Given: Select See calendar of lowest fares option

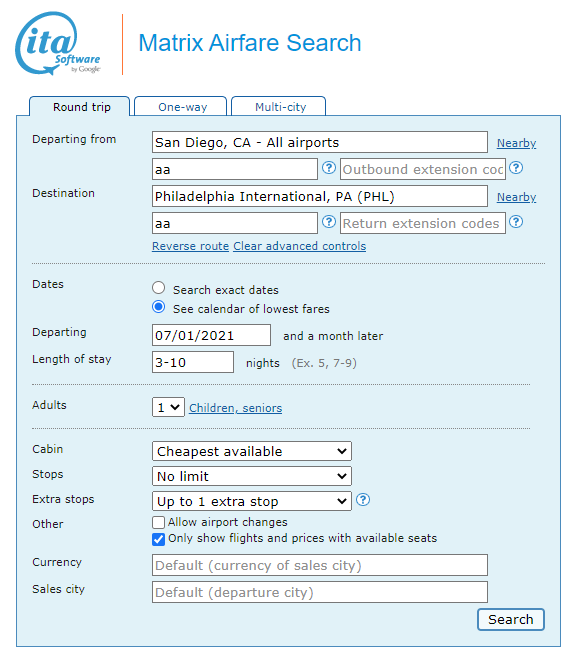Looking at the screenshot, I should click(x=159, y=307).
